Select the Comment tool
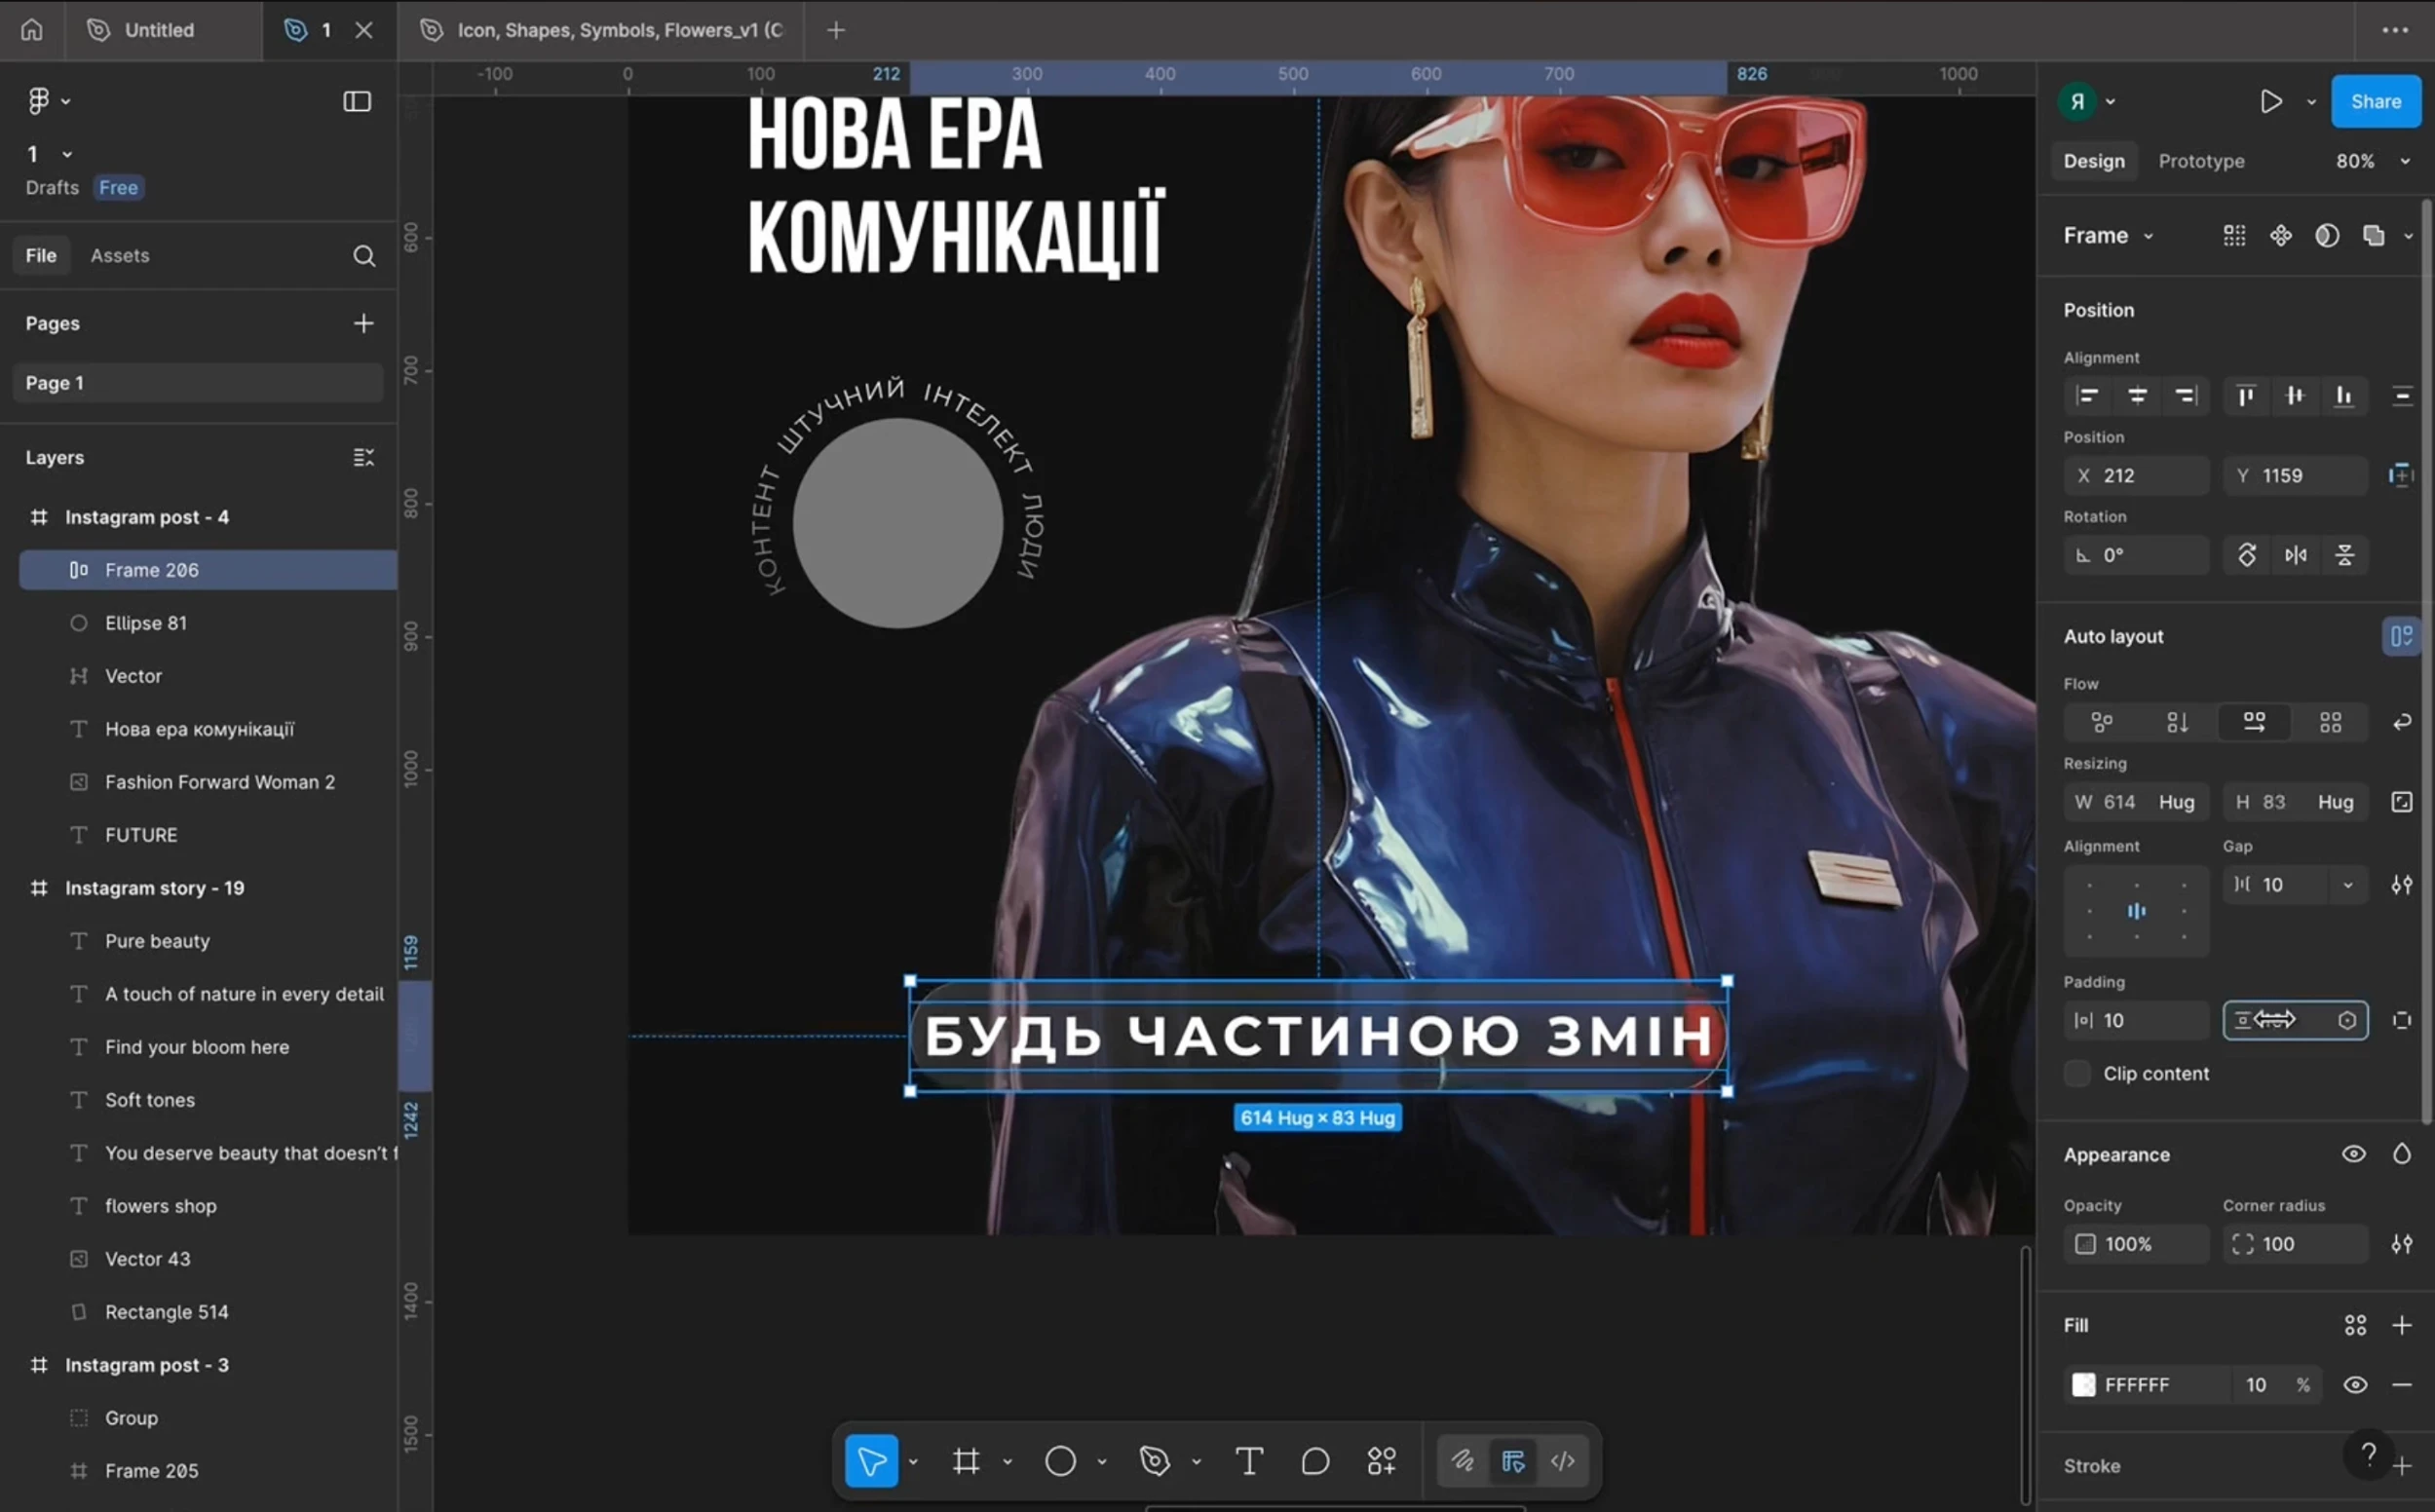The width and height of the screenshot is (2435, 1512). pyautogui.click(x=1315, y=1461)
